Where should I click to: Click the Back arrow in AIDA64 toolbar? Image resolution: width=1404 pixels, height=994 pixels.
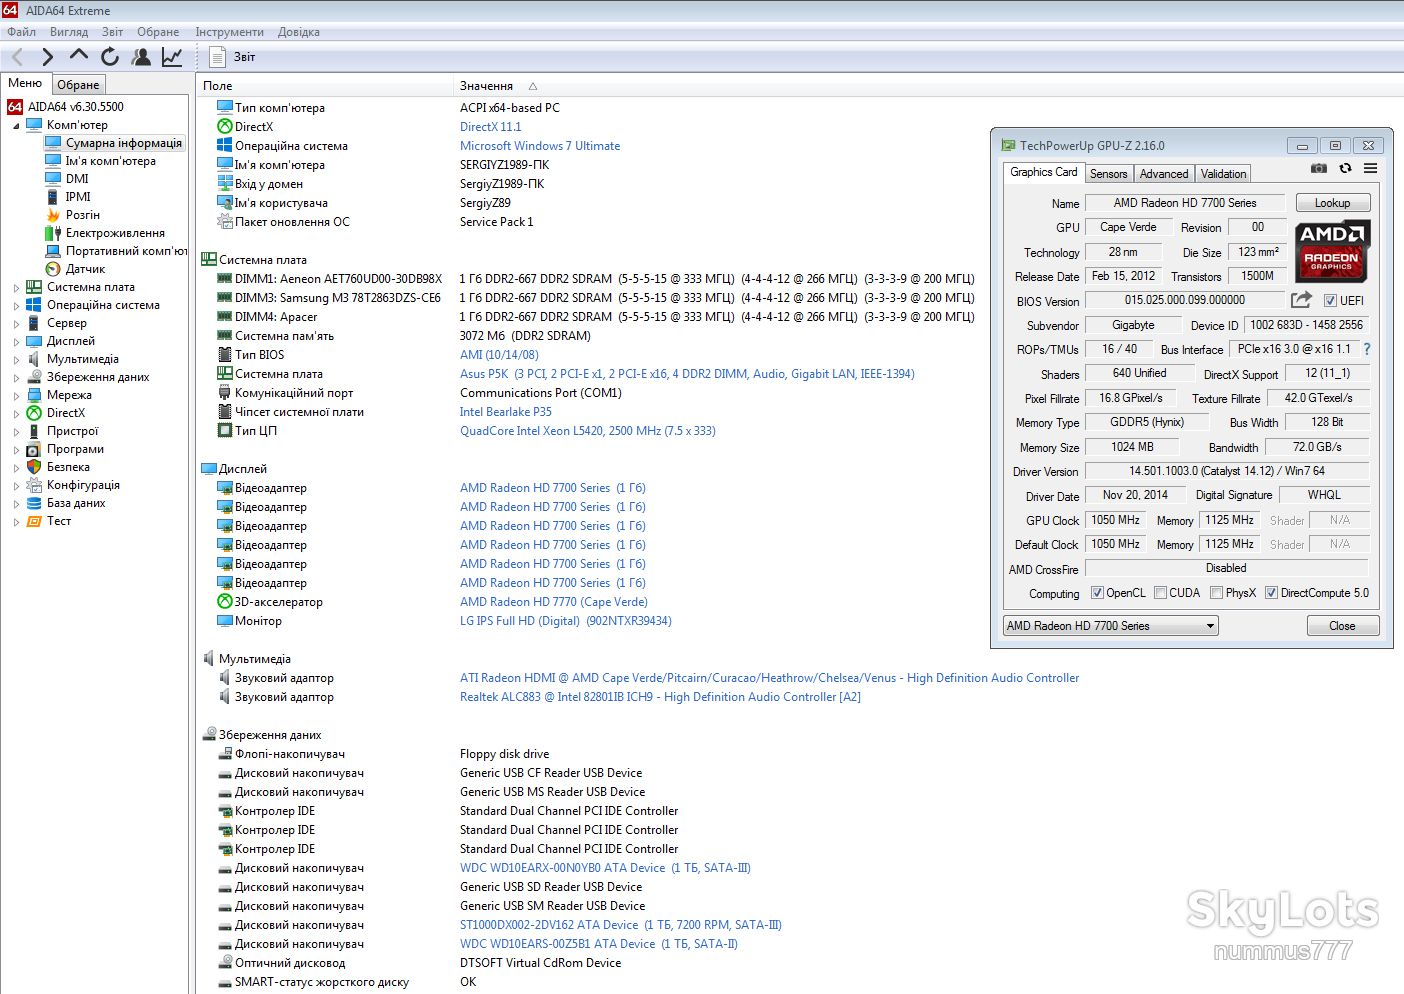pyautogui.click(x=18, y=57)
